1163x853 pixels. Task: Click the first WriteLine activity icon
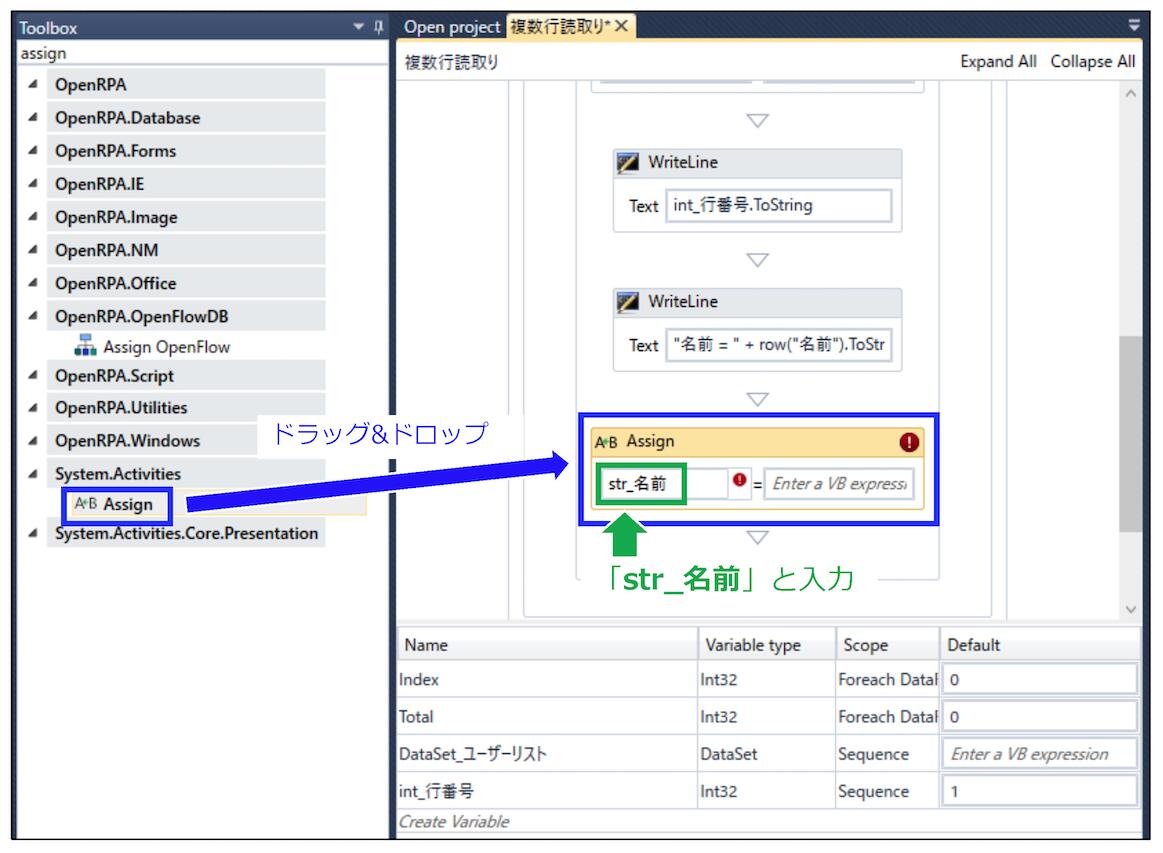[629, 163]
